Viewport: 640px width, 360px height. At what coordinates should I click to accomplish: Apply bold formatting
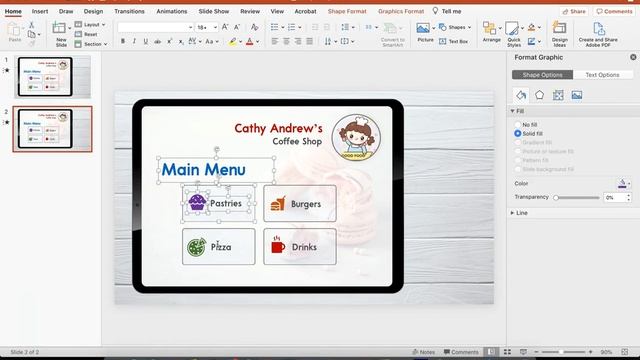tap(123, 41)
